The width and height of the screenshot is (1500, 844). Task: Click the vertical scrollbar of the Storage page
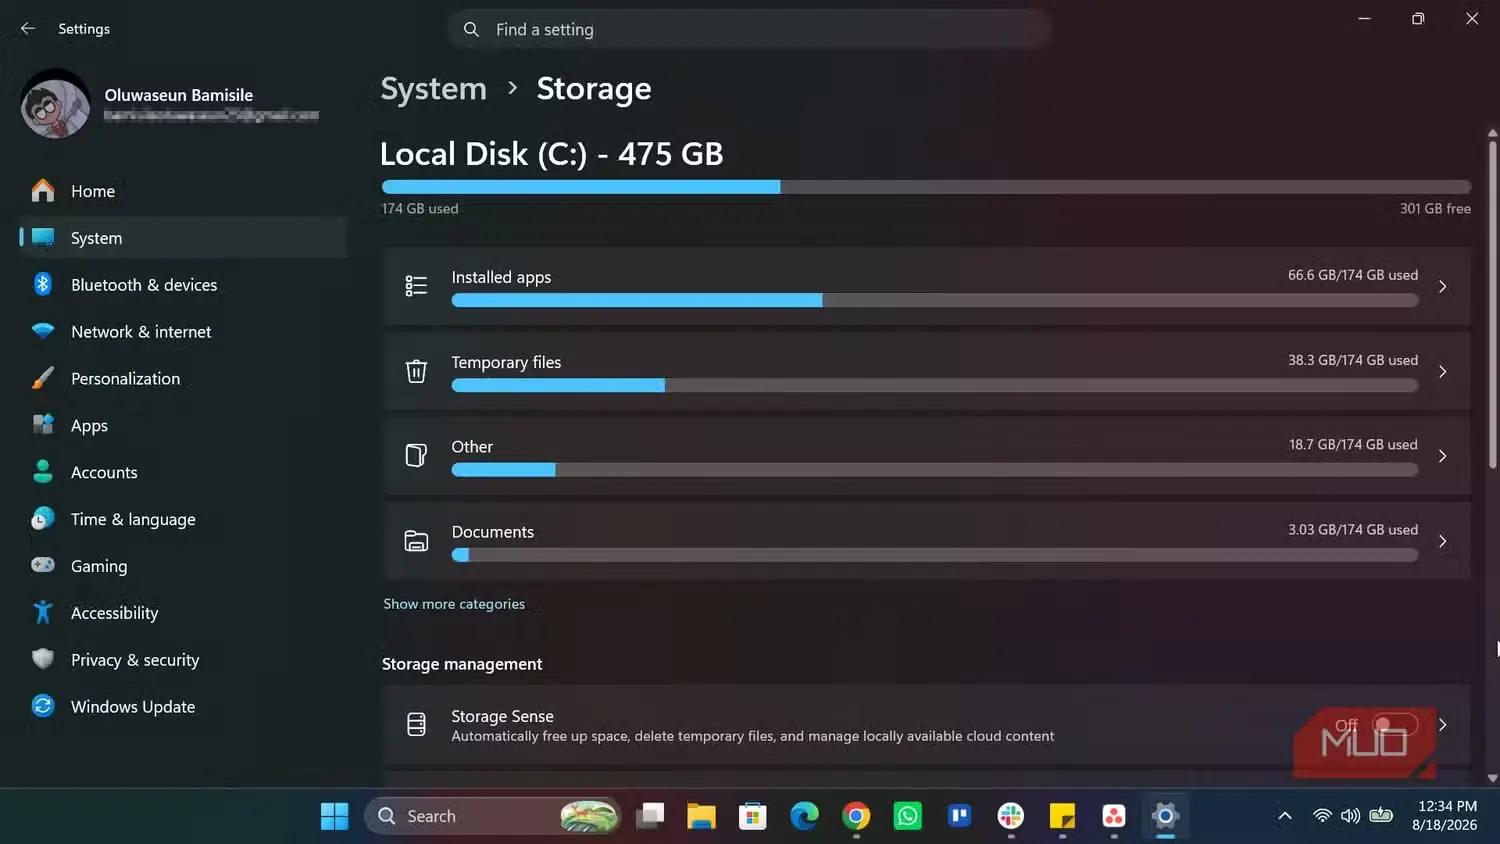(x=1493, y=305)
